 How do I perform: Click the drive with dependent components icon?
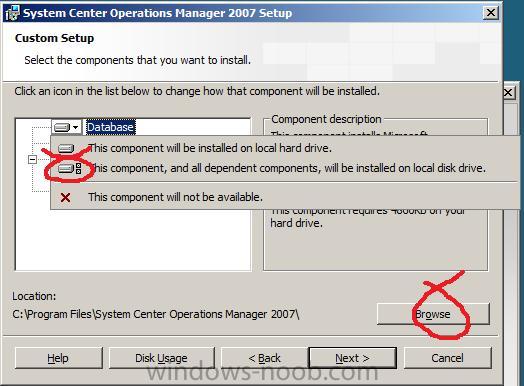[70, 168]
